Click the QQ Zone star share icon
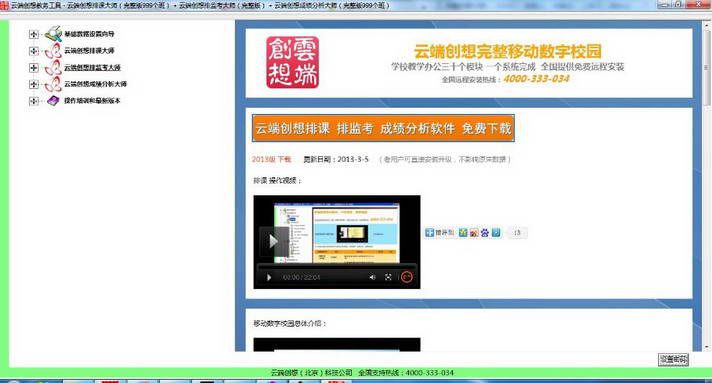Image resolution: width=712 pixels, height=383 pixels. tap(463, 233)
